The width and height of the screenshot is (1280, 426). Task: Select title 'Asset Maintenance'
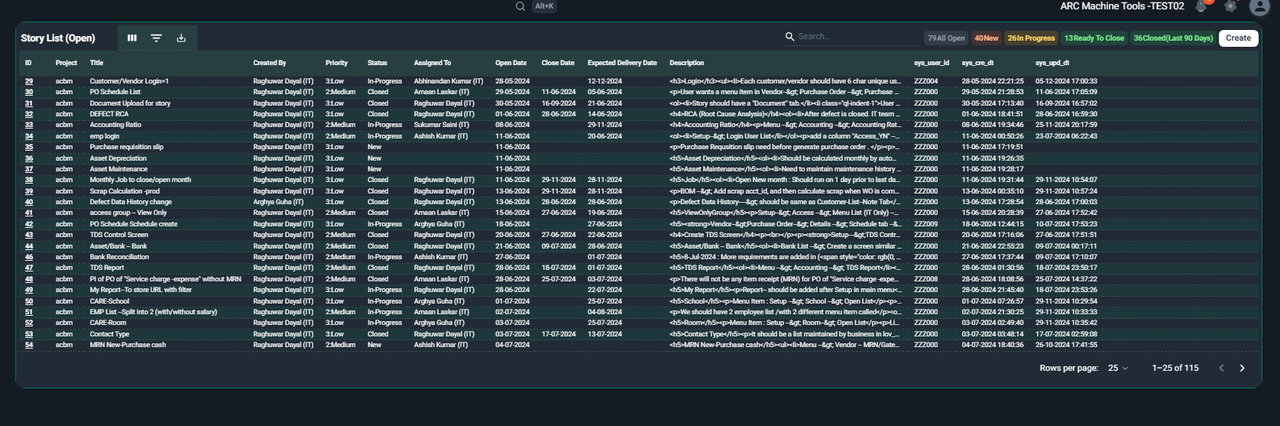(118, 169)
